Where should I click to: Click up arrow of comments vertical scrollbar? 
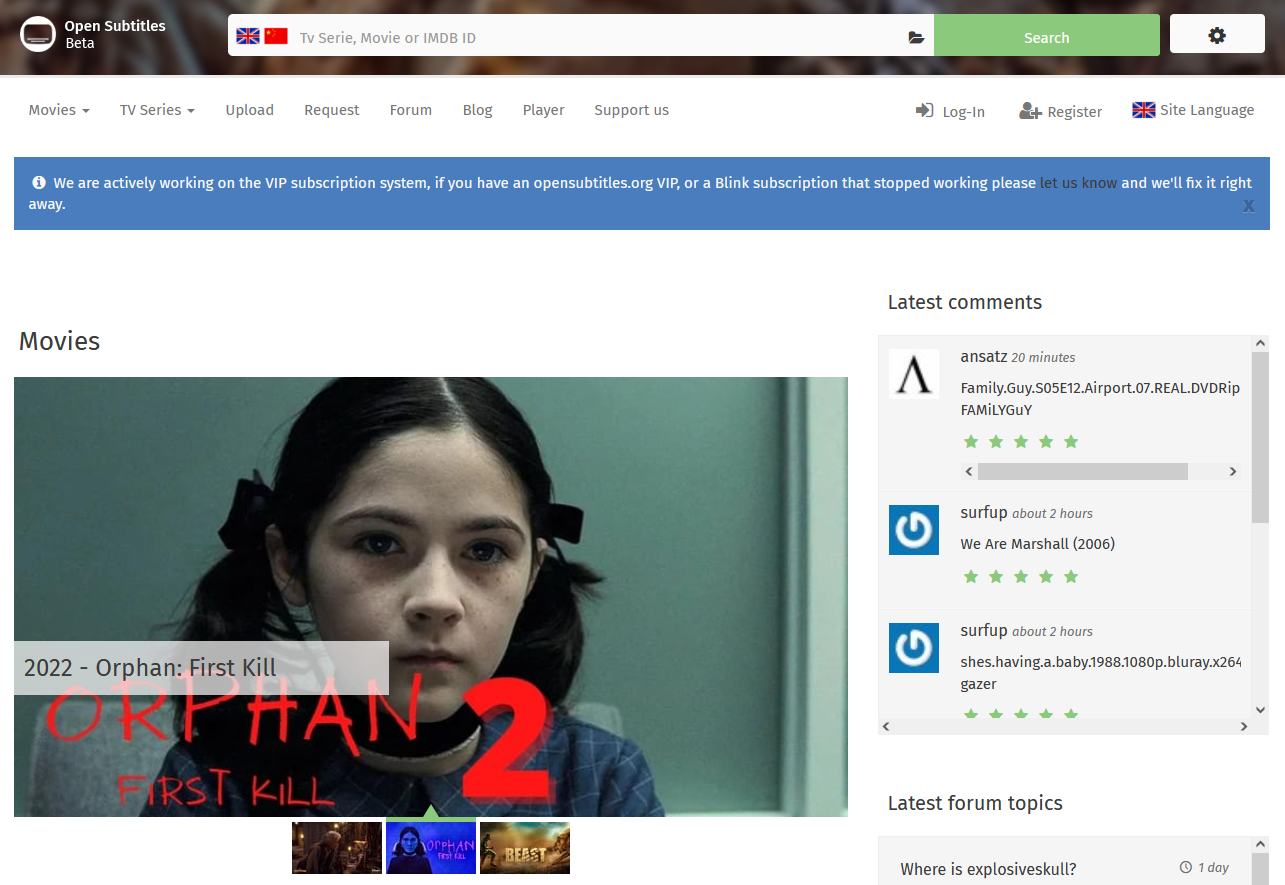pyautogui.click(x=1260, y=344)
